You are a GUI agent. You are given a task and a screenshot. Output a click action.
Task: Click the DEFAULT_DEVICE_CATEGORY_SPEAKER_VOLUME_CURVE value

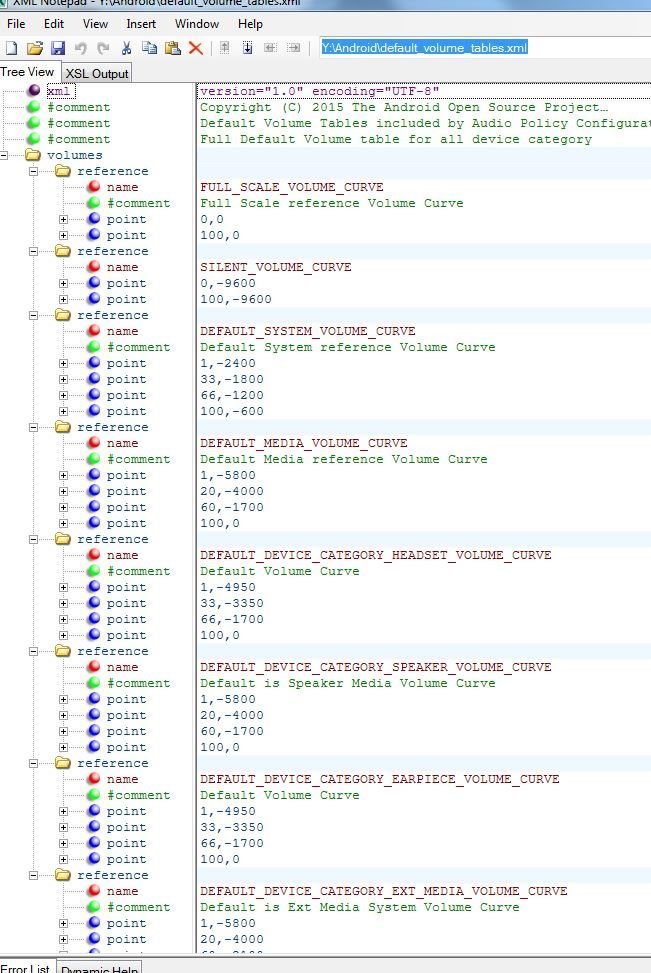pyautogui.click(x=375, y=667)
